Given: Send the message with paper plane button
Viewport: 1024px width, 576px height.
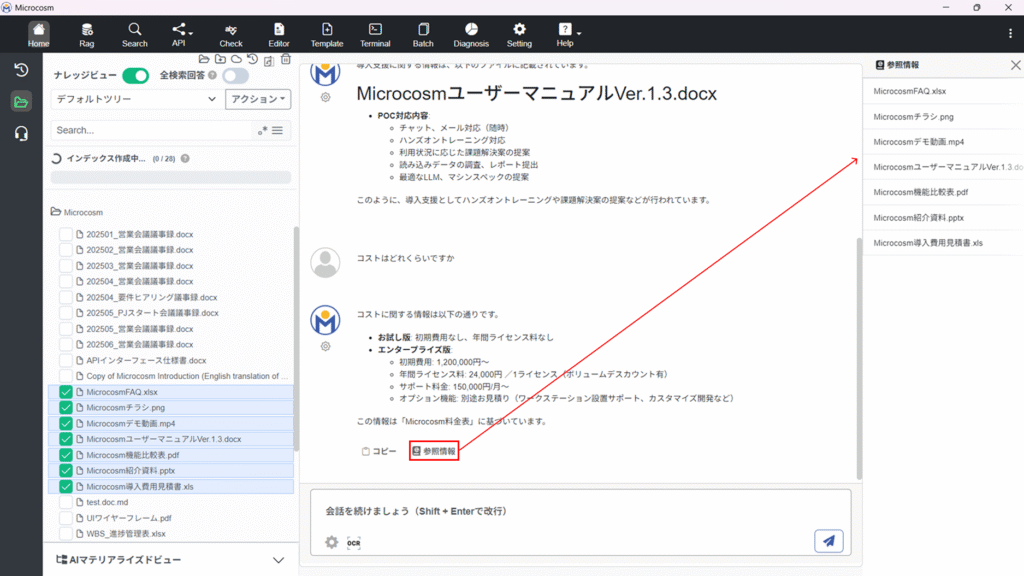Looking at the screenshot, I should click(x=828, y=541).
